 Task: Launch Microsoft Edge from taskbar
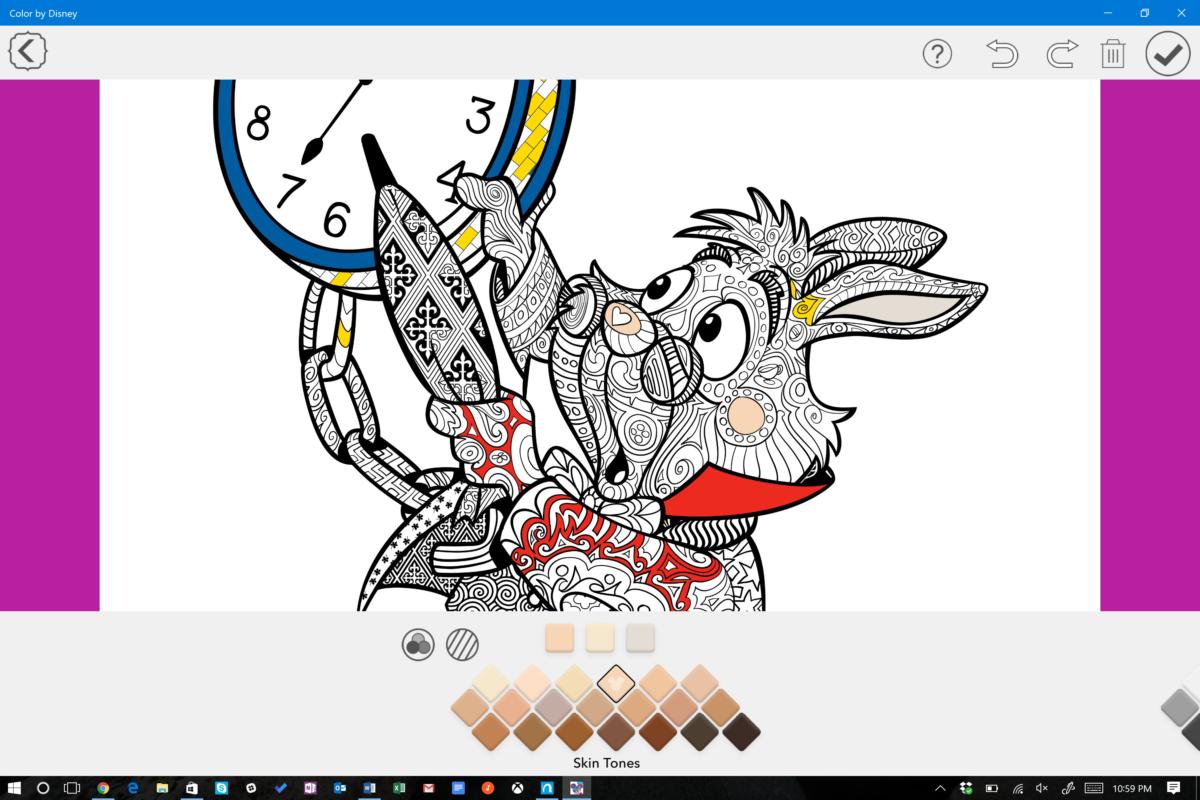(132, 788)
